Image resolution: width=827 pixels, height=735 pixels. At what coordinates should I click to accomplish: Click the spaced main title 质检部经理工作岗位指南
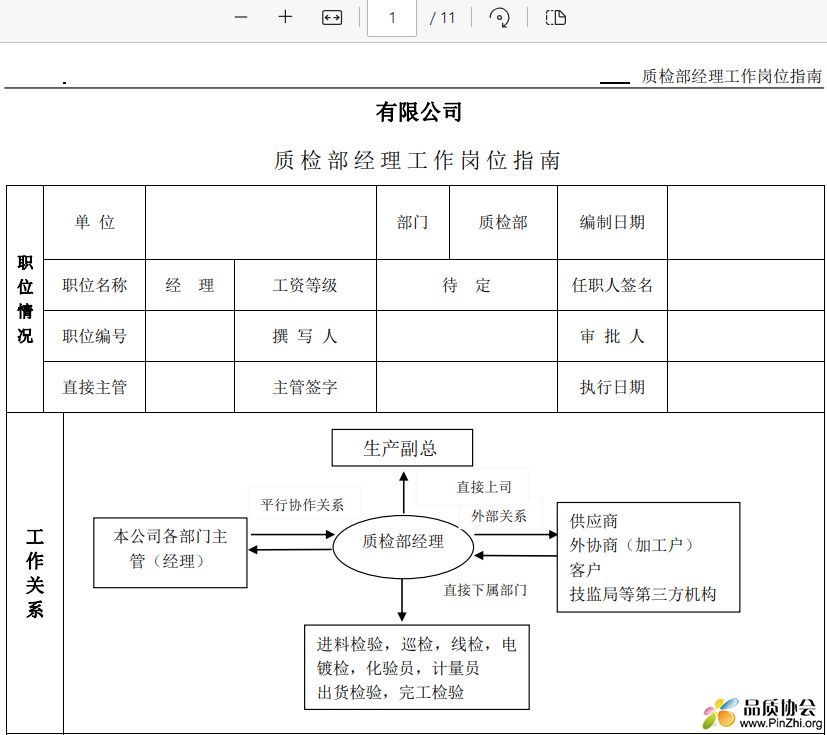[417, 160]
